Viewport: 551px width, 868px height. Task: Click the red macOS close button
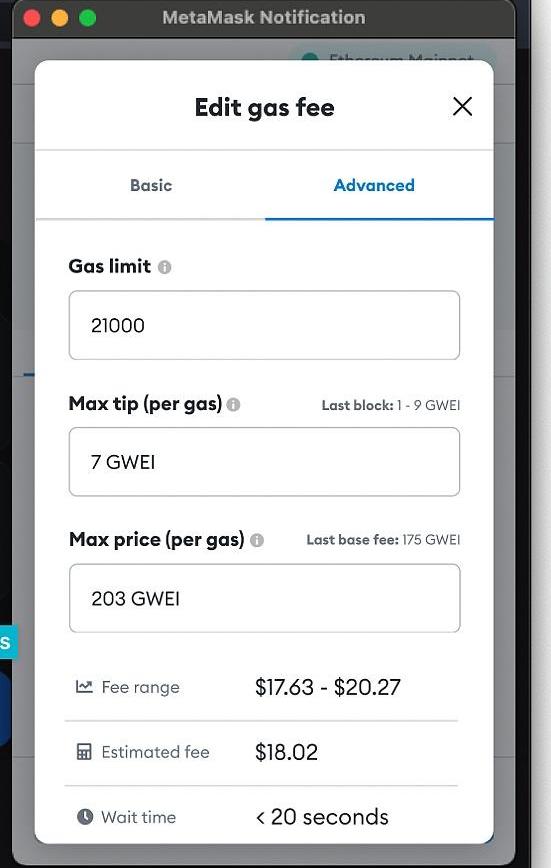click(32, 18)
